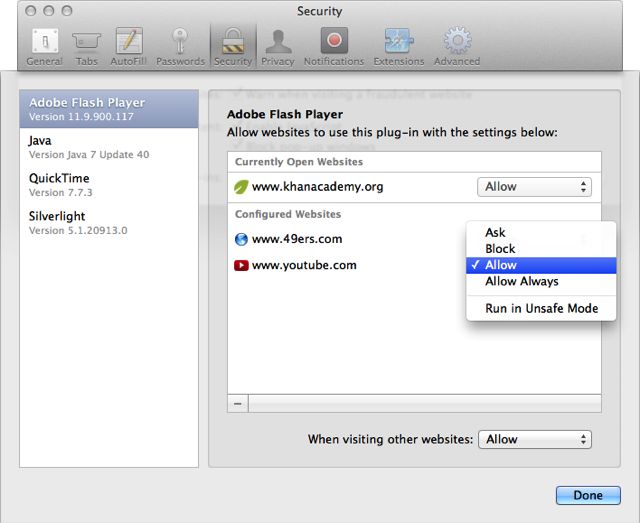
Task: Select the QuickTime plug-in in sidebar
Action: (109, 185)
